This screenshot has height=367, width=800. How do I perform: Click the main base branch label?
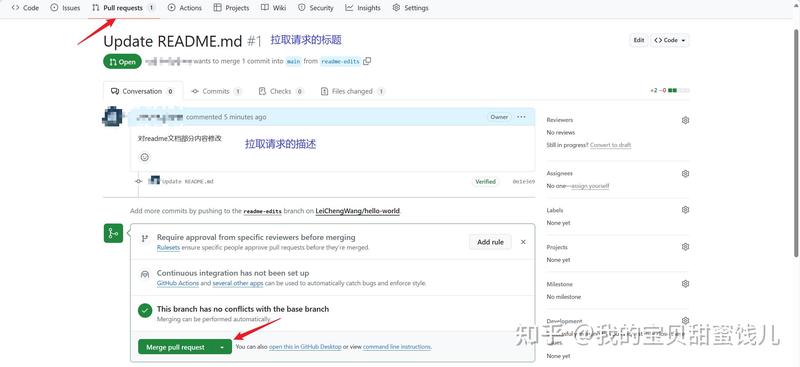click(293, 61)
